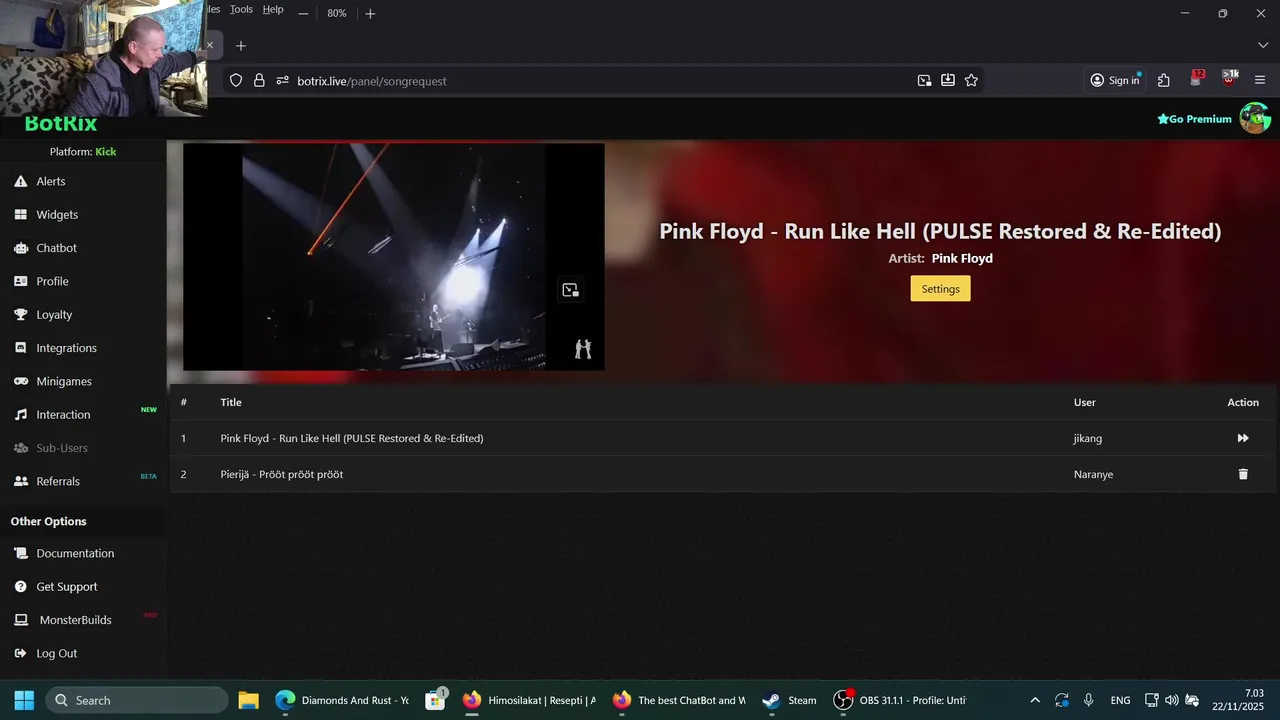Click the Interaction music note icon

(x=20, y=414)
